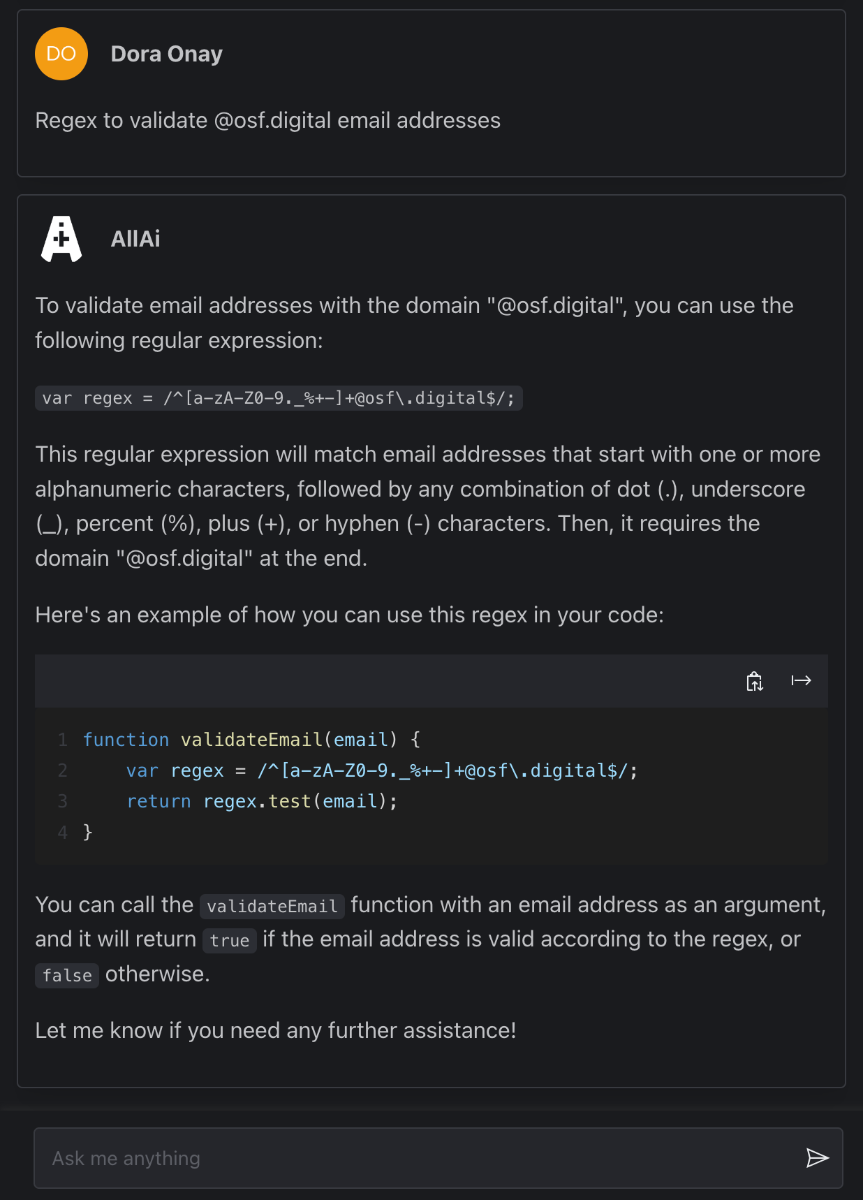Click the var regex line inside the code block

[382, 771]
